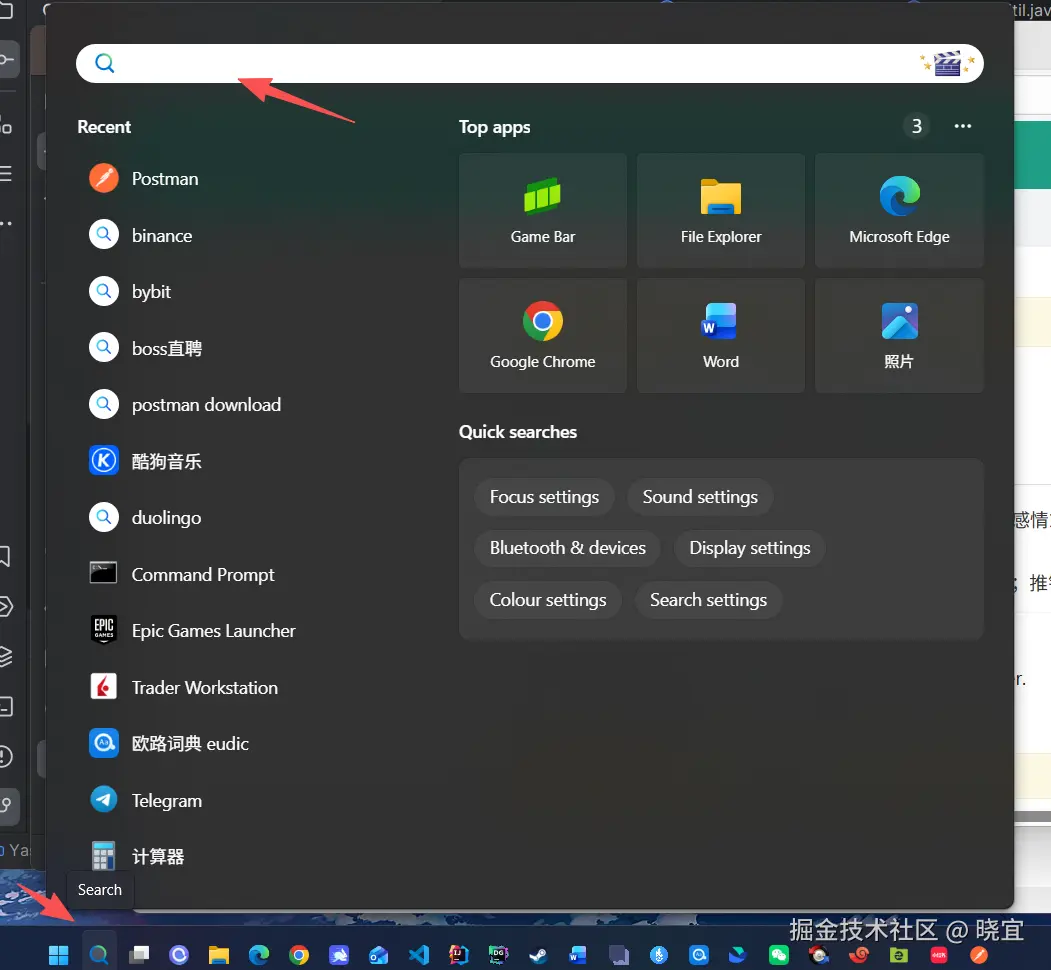Click the magnifier icon in the search box

tap(105, 64)
